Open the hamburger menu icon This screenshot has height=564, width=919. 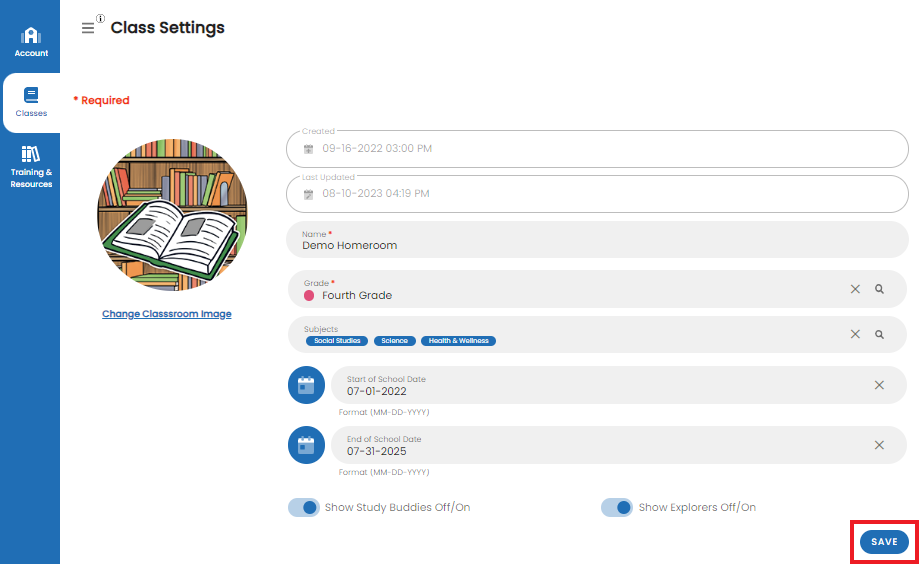tap(88, 29)
